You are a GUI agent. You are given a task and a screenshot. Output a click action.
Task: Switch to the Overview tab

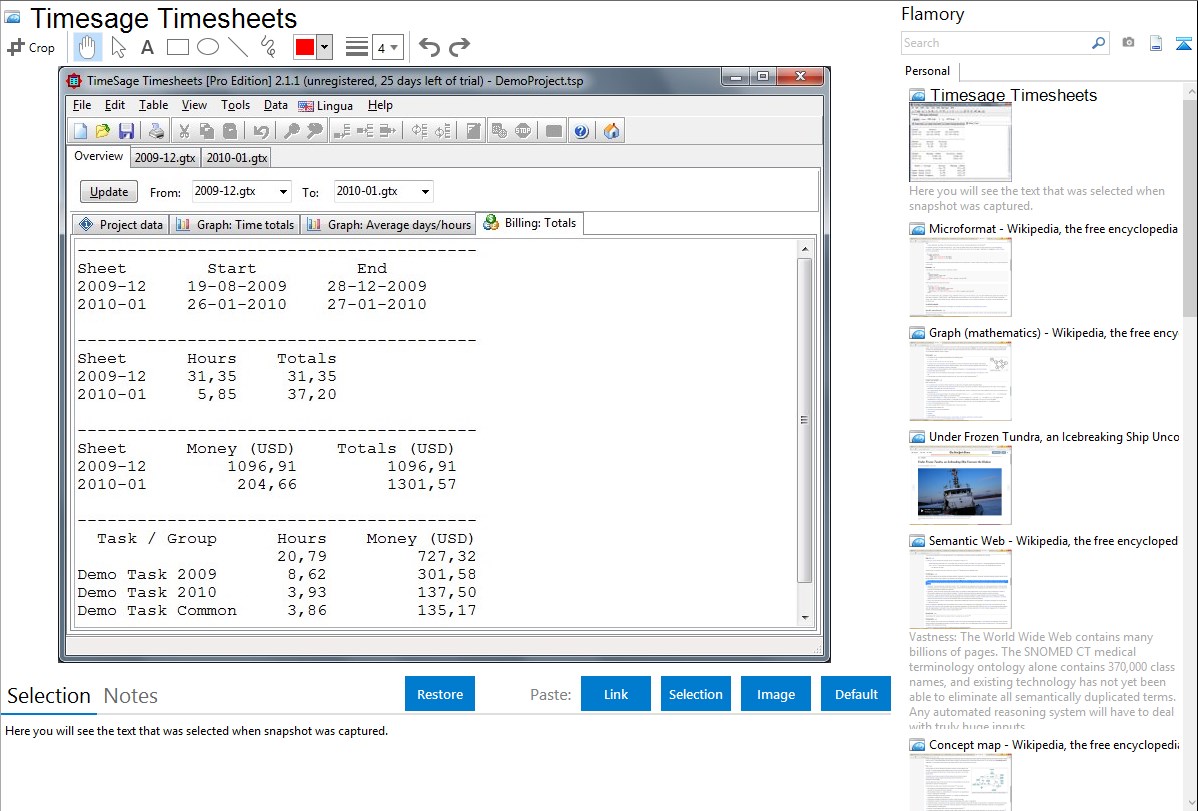point(99,157)
